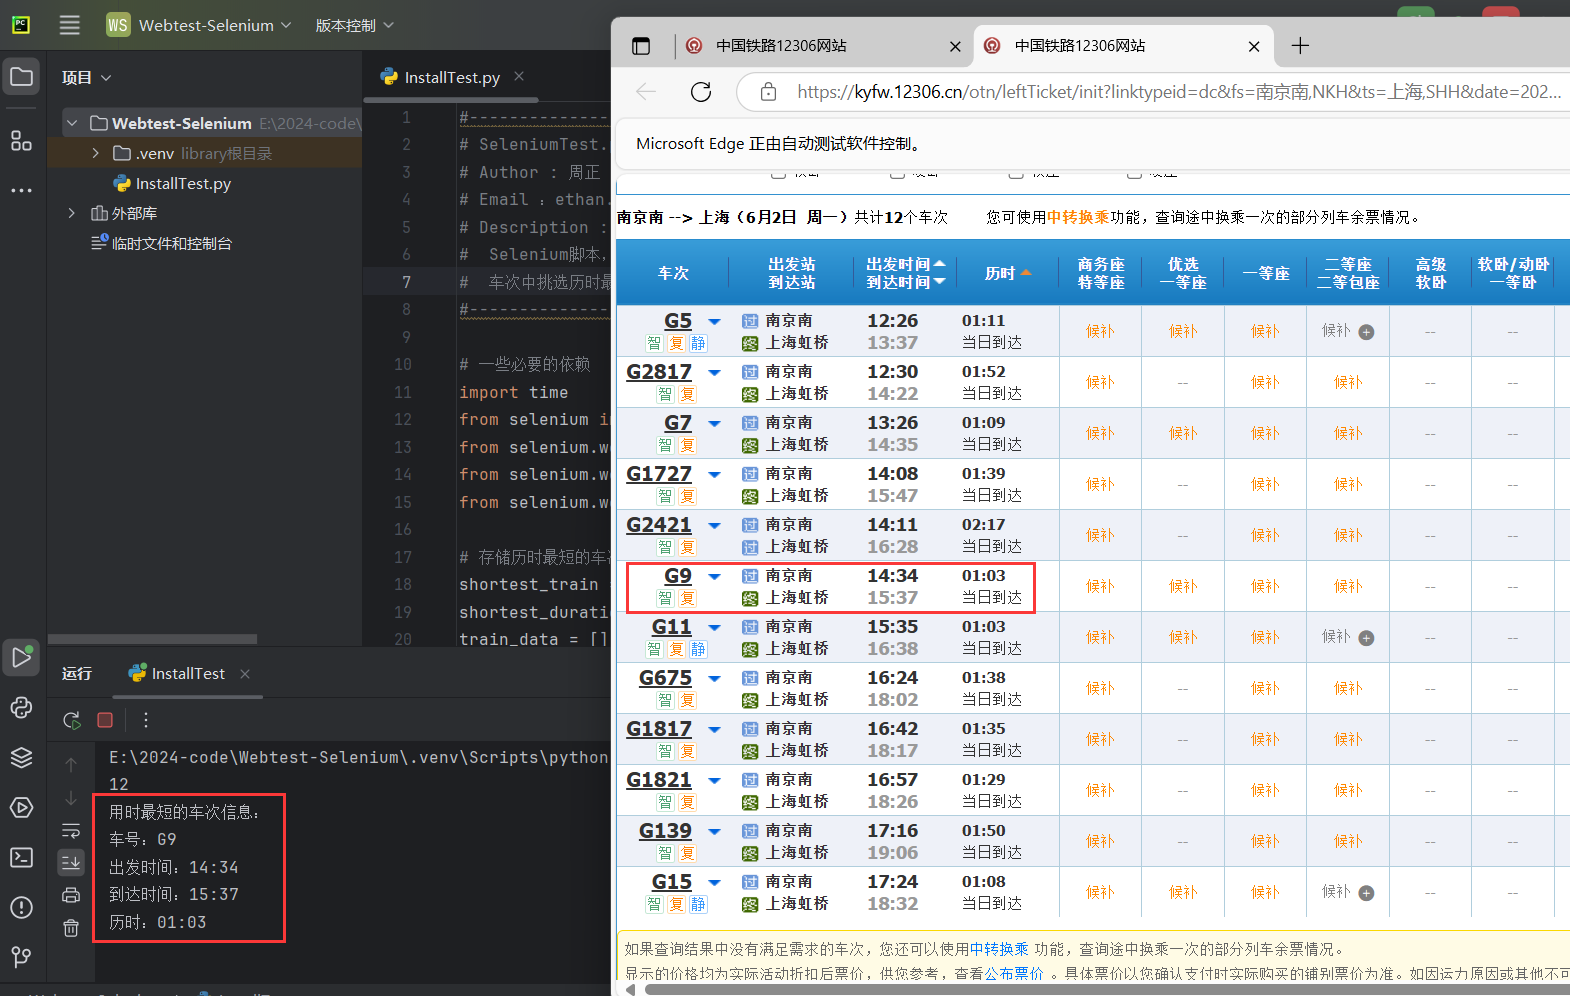Image resolution: width=1570 pixels, height=996 pixels.
Task: Rerun InstallTest in the Run panel
Action: (x=72, y=720)
